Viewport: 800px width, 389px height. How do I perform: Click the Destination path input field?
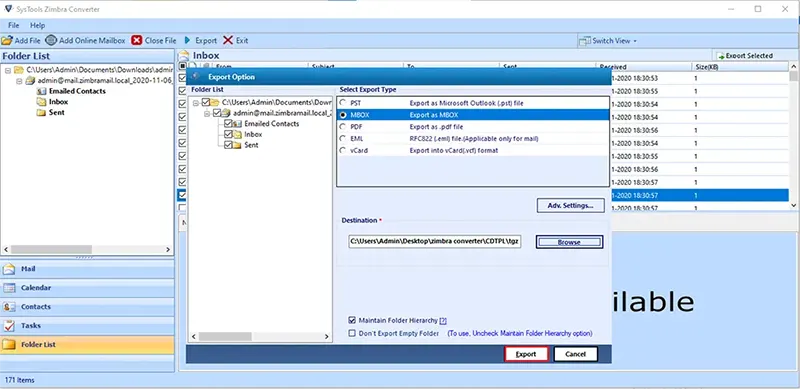click(435, 242)
